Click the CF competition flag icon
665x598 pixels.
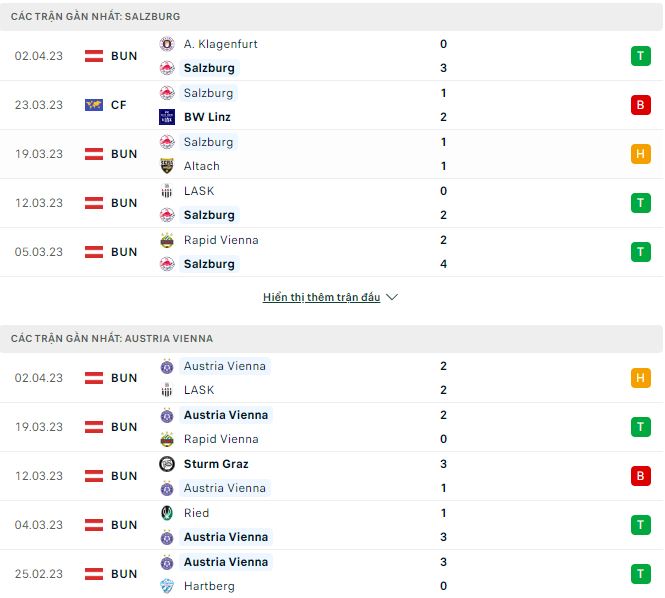click(x=95, y=105)
